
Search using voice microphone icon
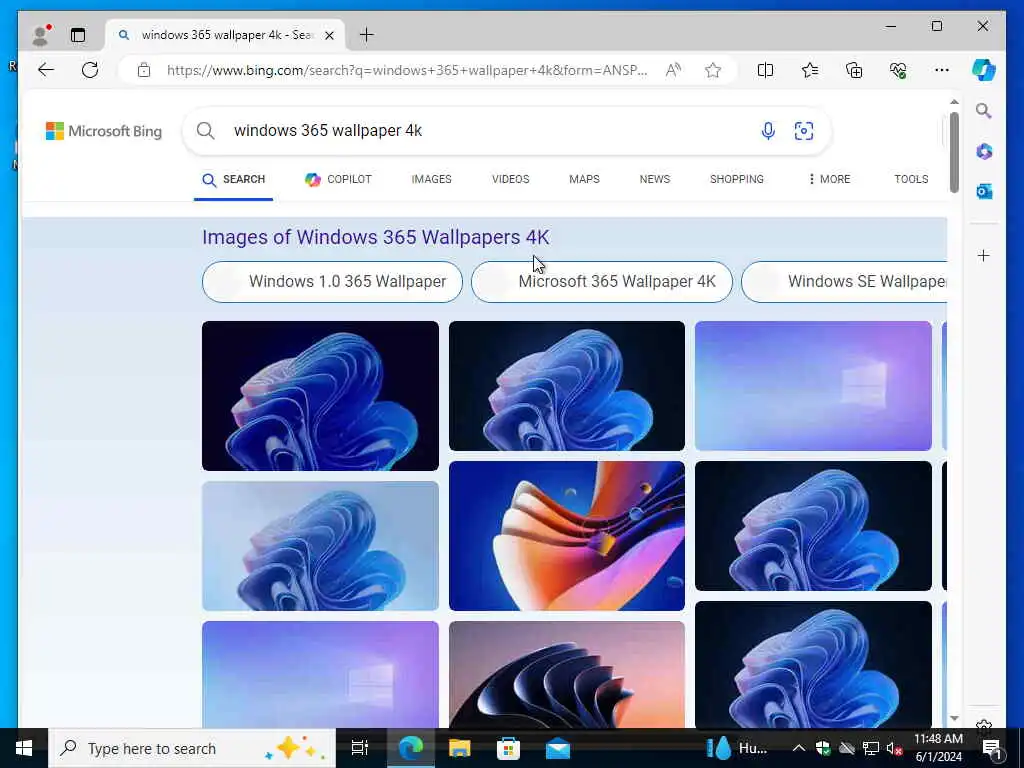pyautogui.click(x=768, y=131)
